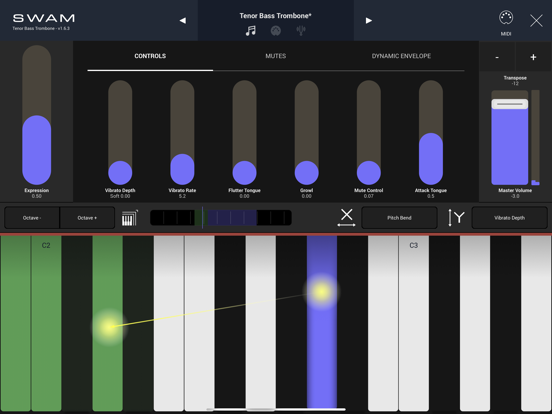Adjust the Attack Tongue slider

[x=431, y=132]
